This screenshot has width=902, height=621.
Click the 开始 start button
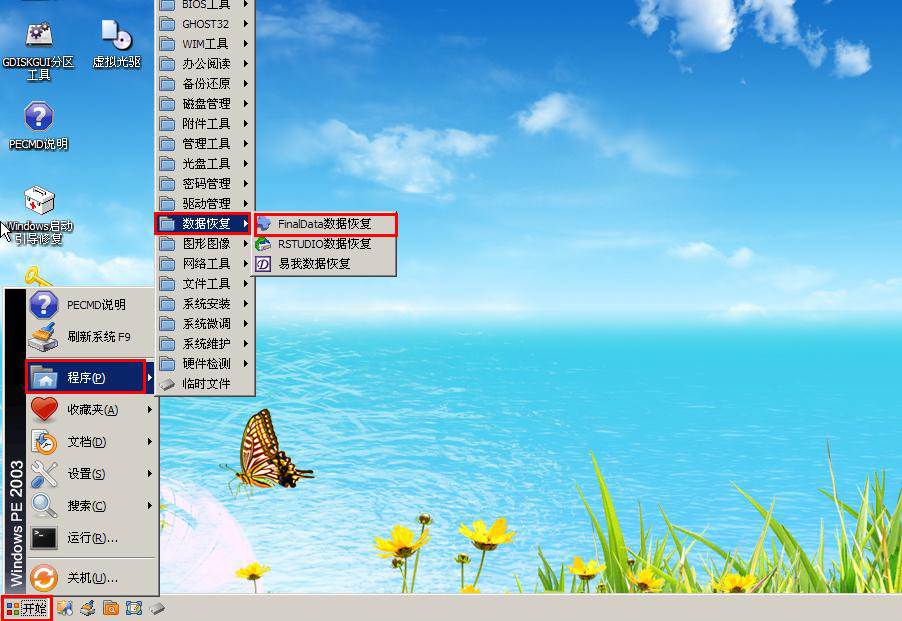(x=26, y=608)
